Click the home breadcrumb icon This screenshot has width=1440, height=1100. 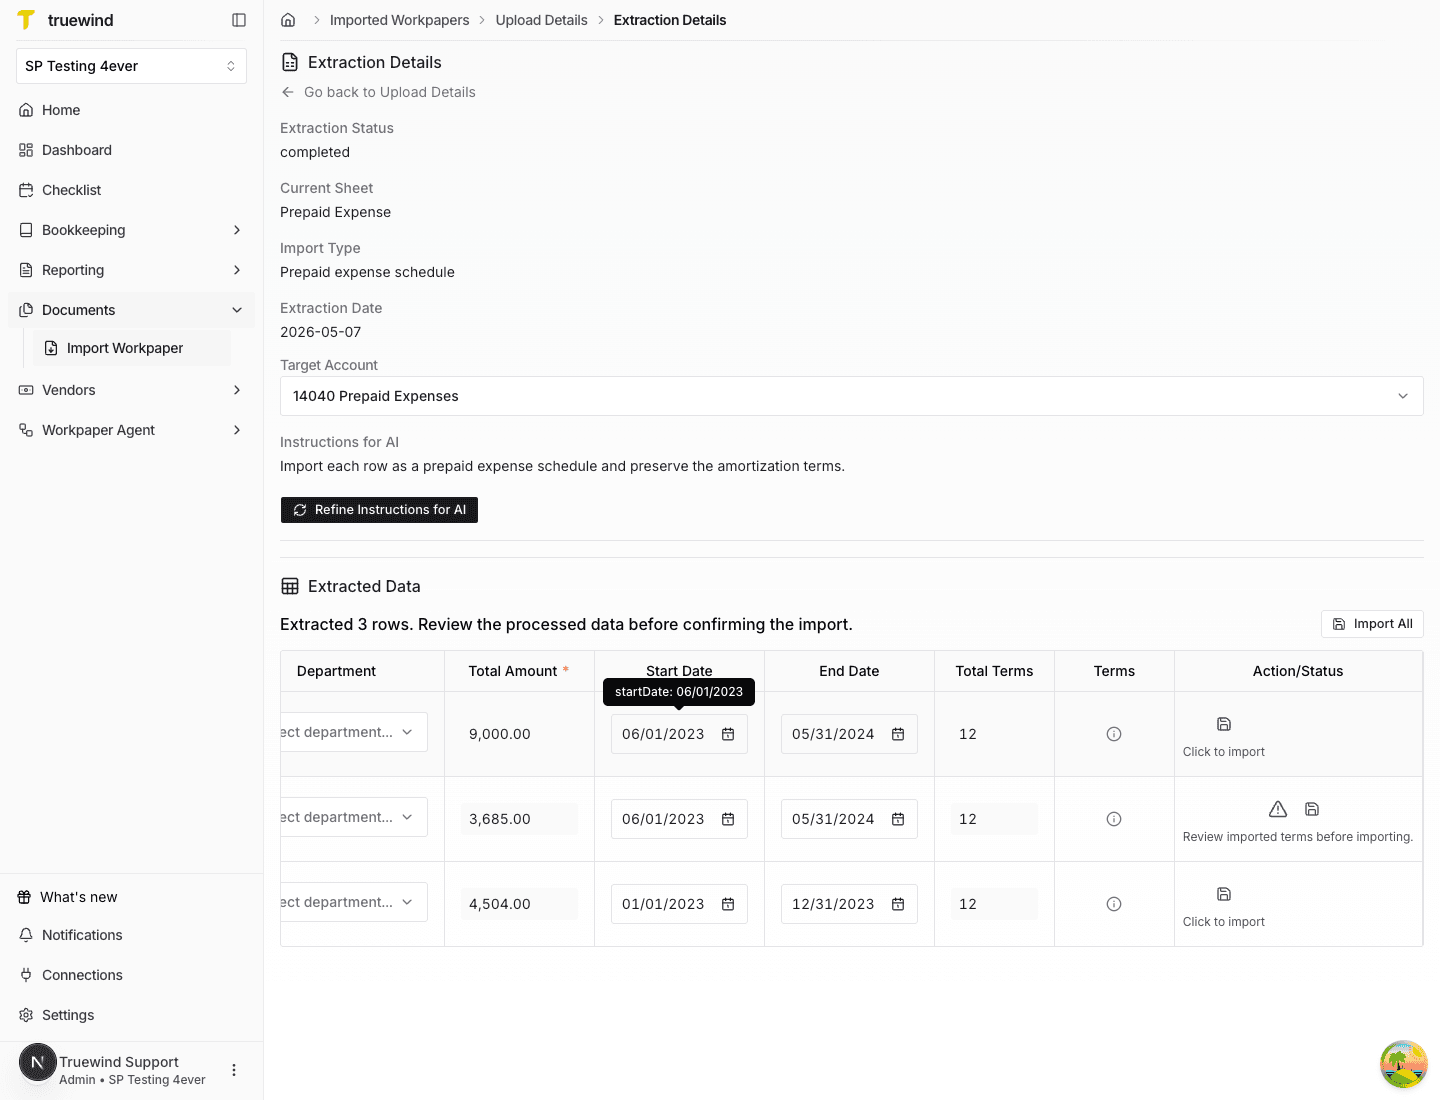[x=288, y=20]
